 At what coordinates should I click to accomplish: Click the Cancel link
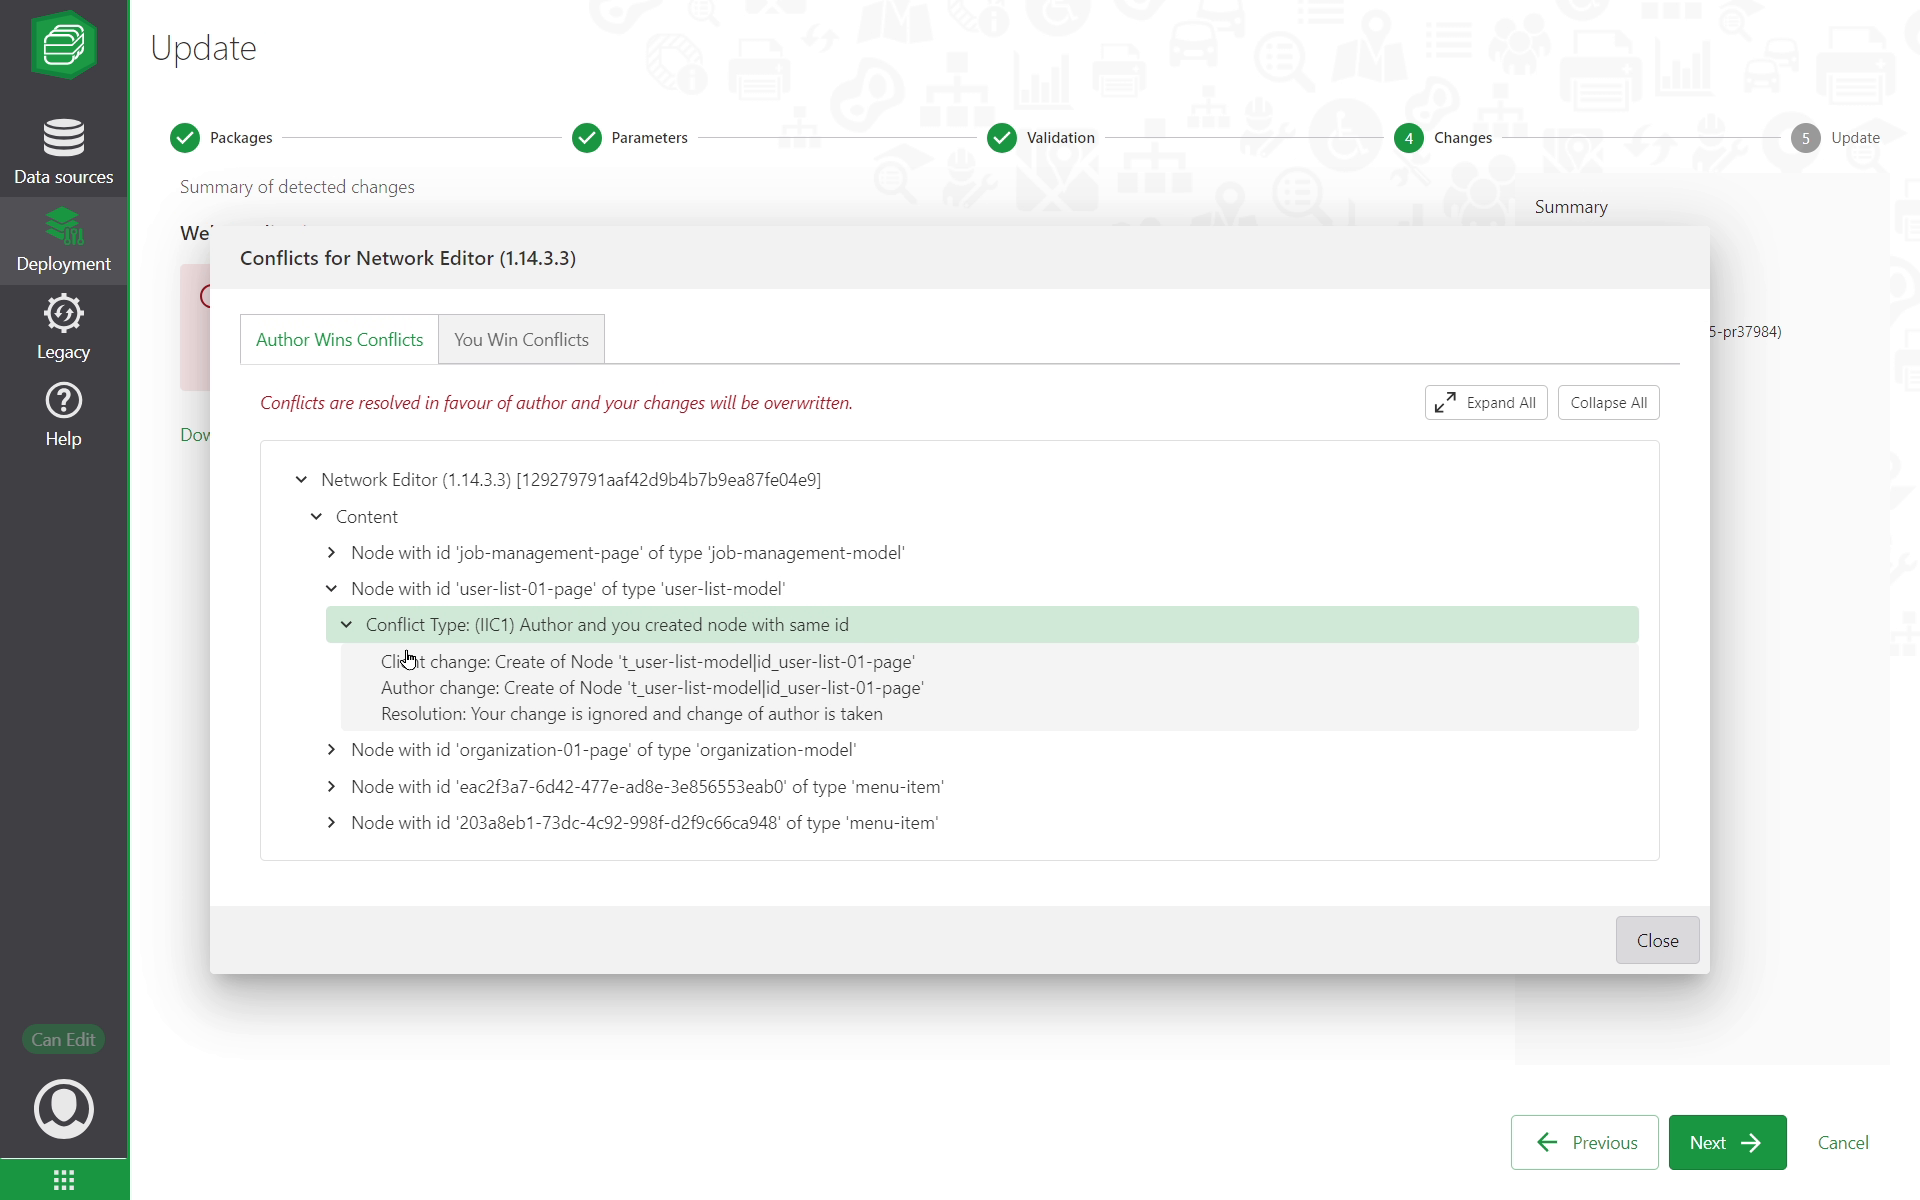pyautogui.click(x=1842, y=1142)
